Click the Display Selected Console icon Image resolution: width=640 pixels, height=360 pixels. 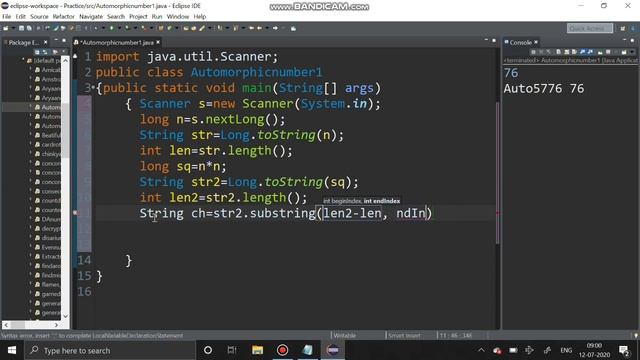pos(608,52)
